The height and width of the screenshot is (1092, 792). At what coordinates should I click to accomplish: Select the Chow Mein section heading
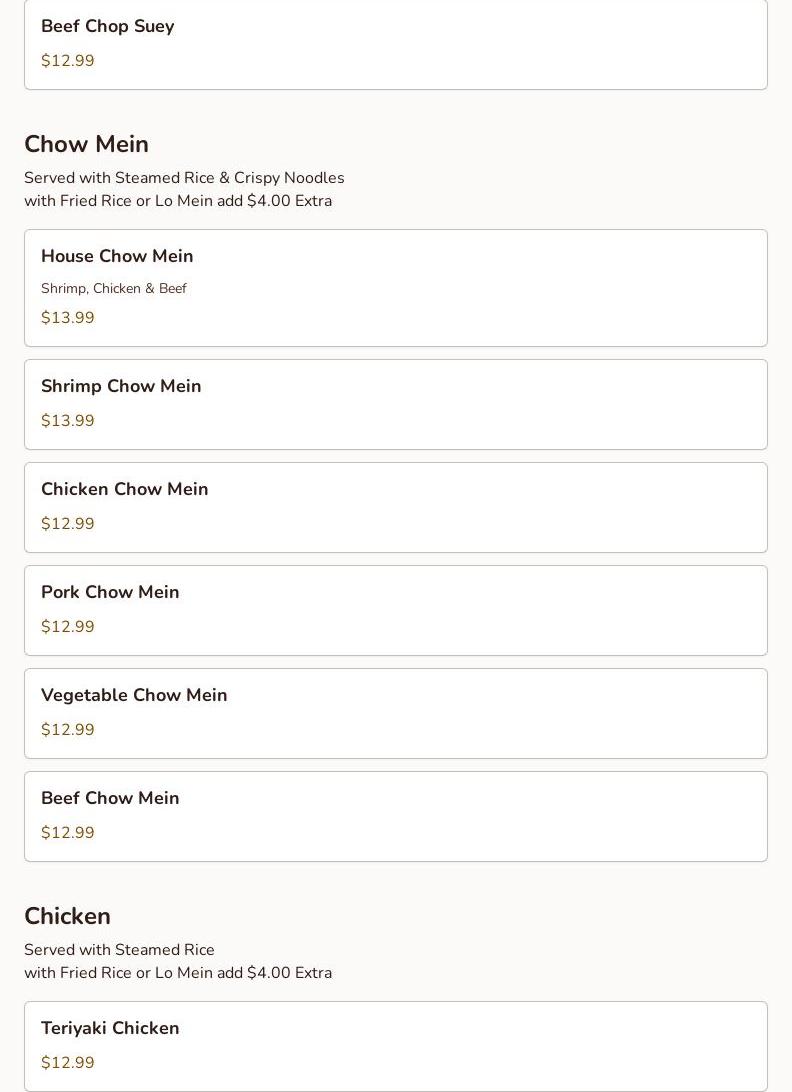click(86, 144)
